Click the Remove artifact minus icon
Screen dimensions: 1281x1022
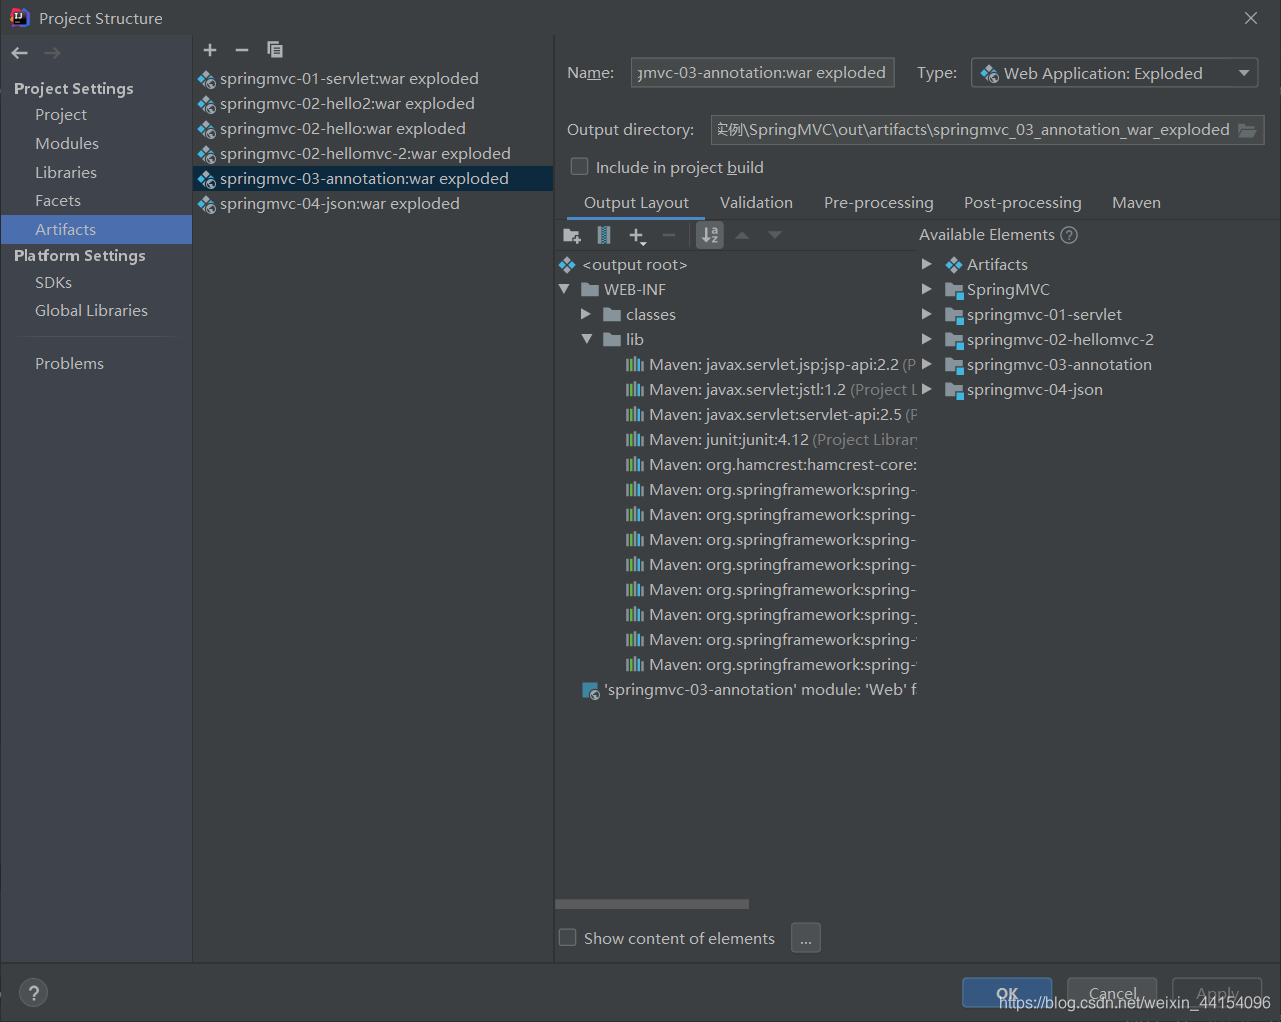click(x=242, y=50)
